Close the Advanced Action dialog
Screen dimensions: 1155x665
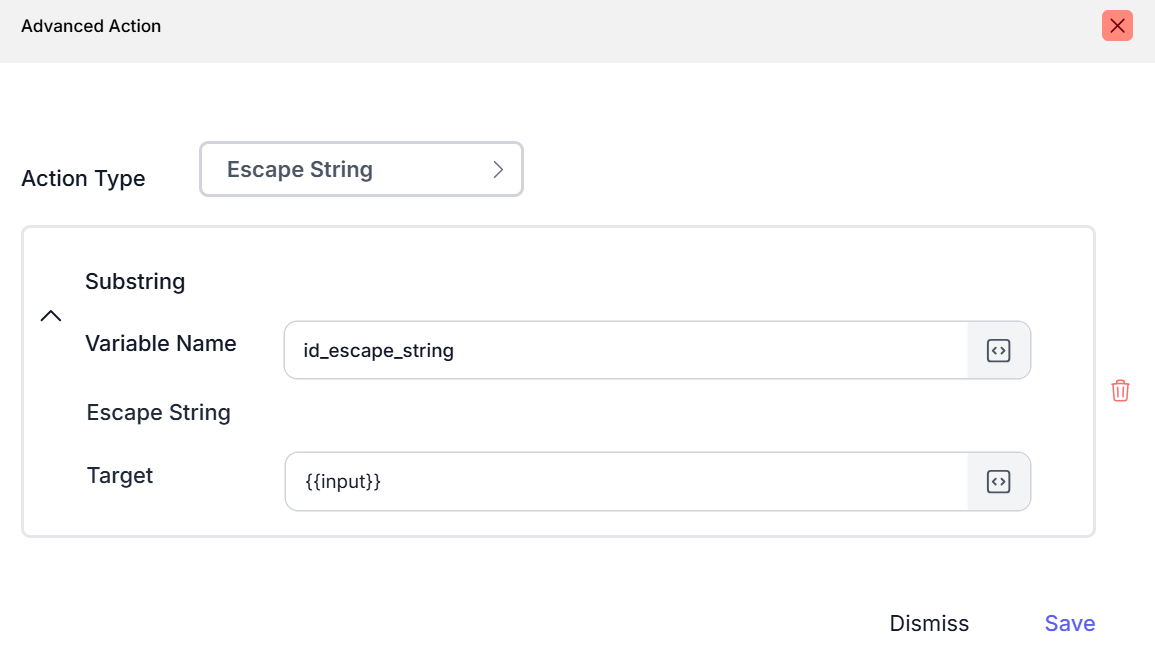coord(1117,26)
